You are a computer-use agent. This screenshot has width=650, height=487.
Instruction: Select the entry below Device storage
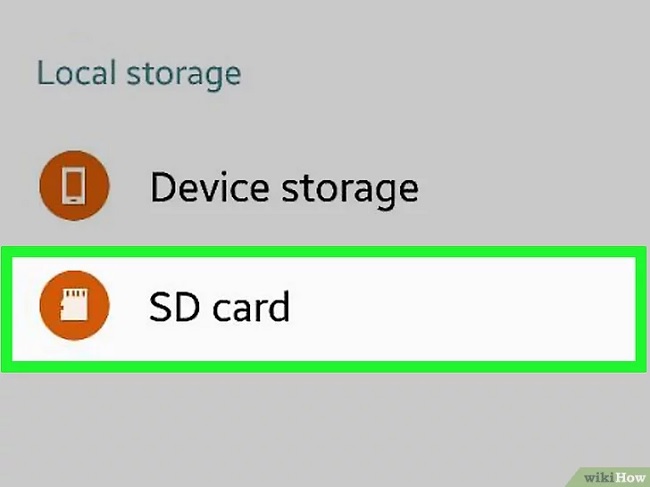point(324,309)
